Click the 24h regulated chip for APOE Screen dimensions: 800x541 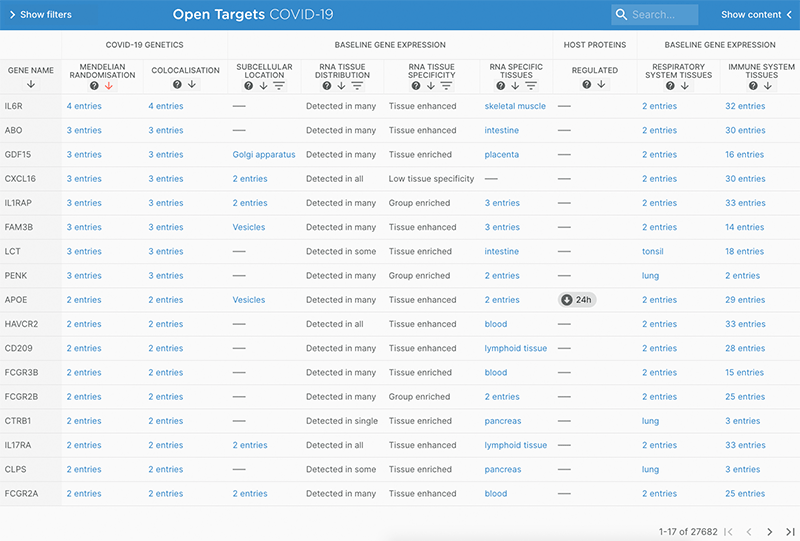577,300
